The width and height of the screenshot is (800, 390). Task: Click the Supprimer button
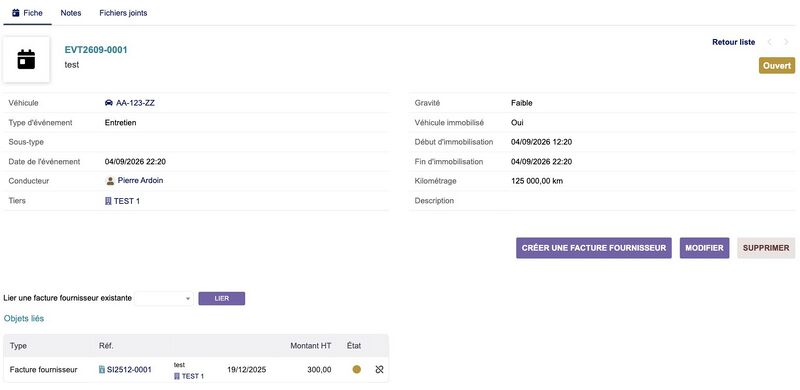point(766,248)
